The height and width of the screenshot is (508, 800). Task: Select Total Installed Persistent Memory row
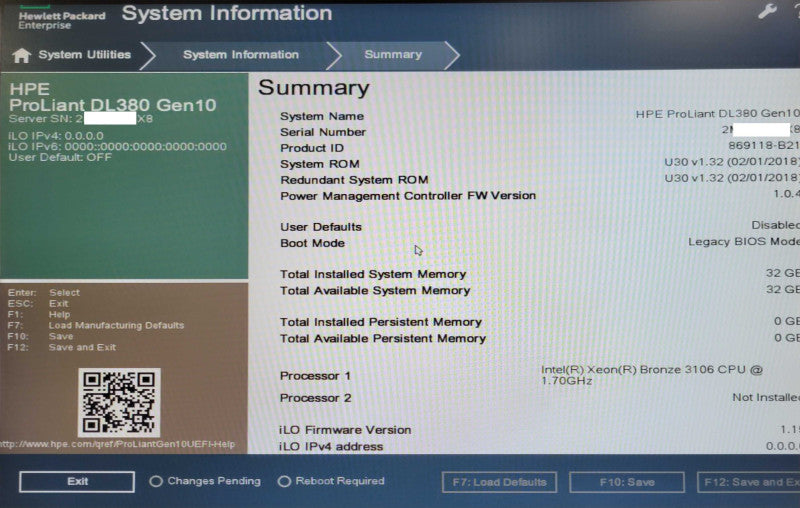[x=539, y=322]
